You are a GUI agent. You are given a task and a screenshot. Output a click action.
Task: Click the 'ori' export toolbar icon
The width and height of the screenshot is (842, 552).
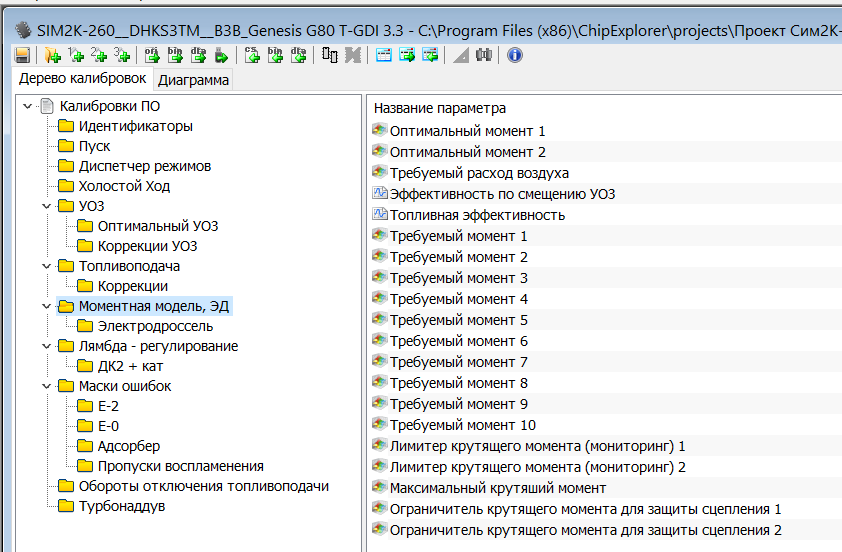pyautogui.click(x=153, y=56)
